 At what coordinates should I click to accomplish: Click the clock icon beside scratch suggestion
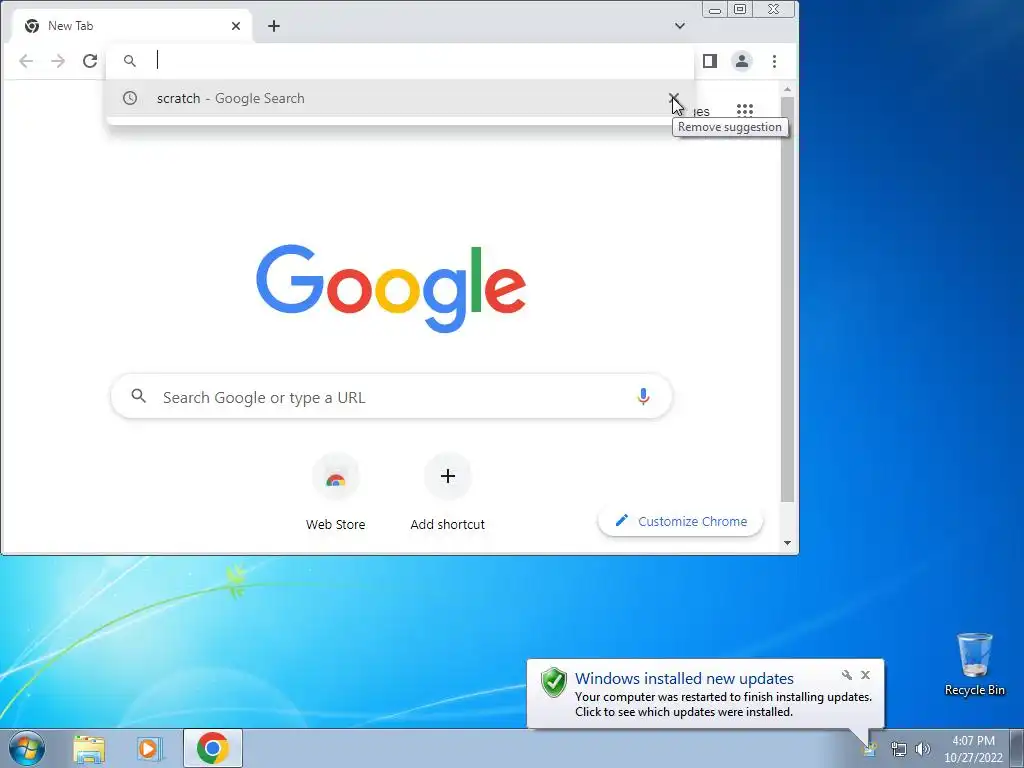[x=130, y=99]
